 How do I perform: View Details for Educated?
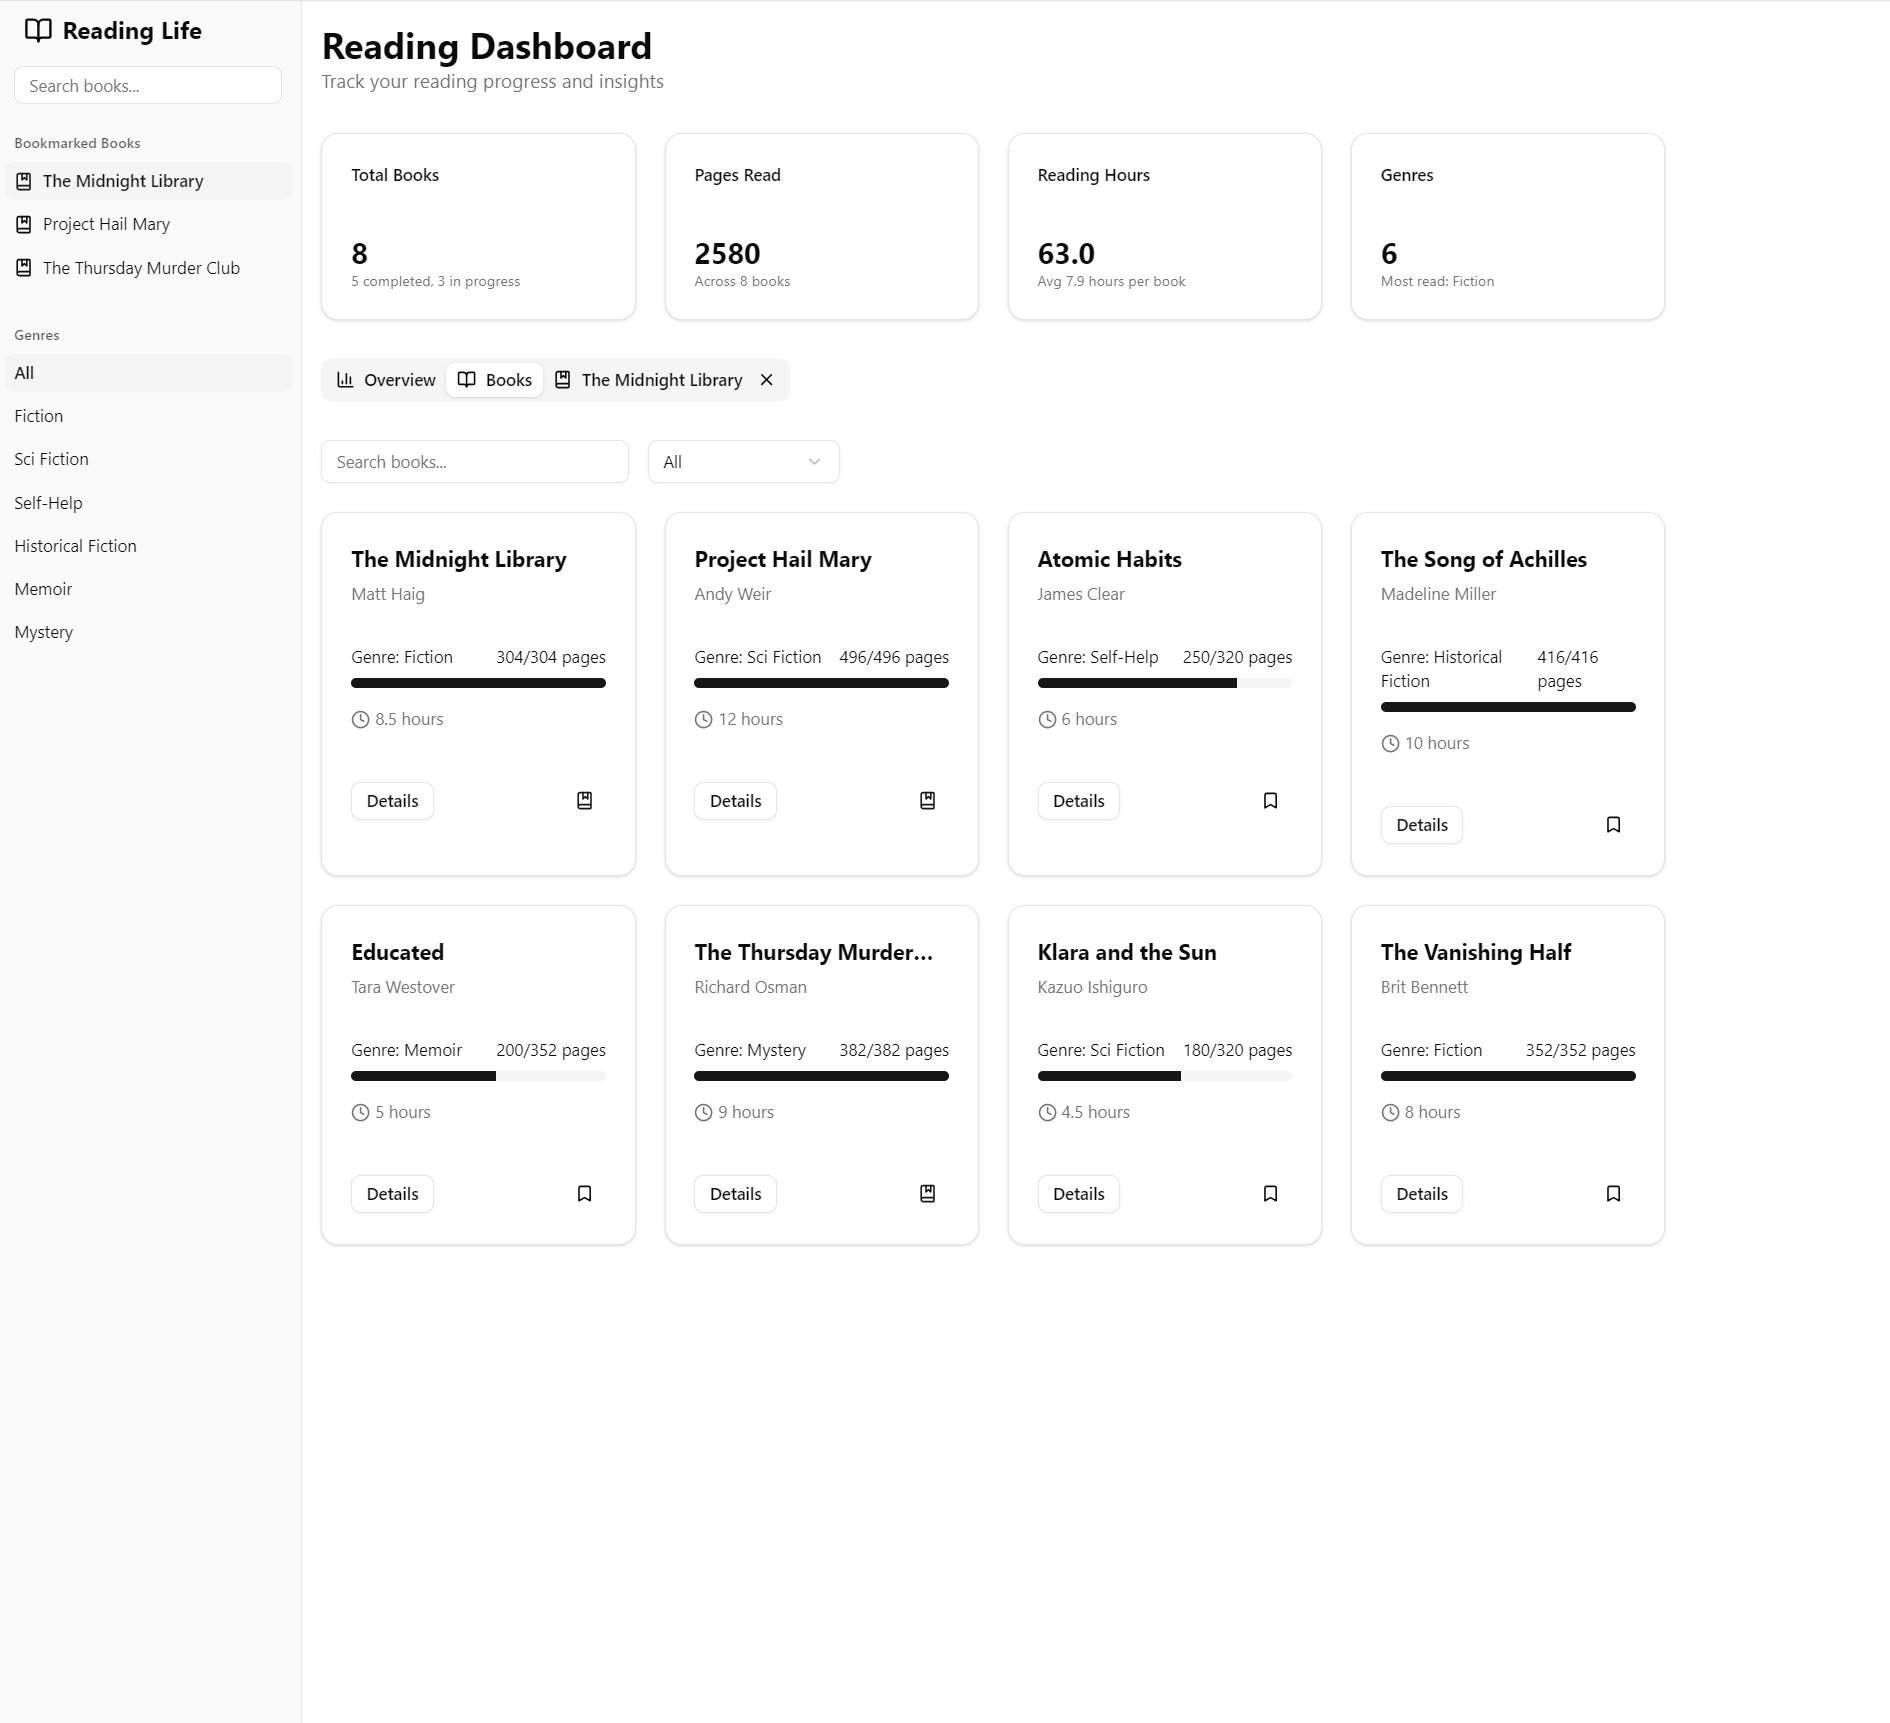pos(392,1194)
